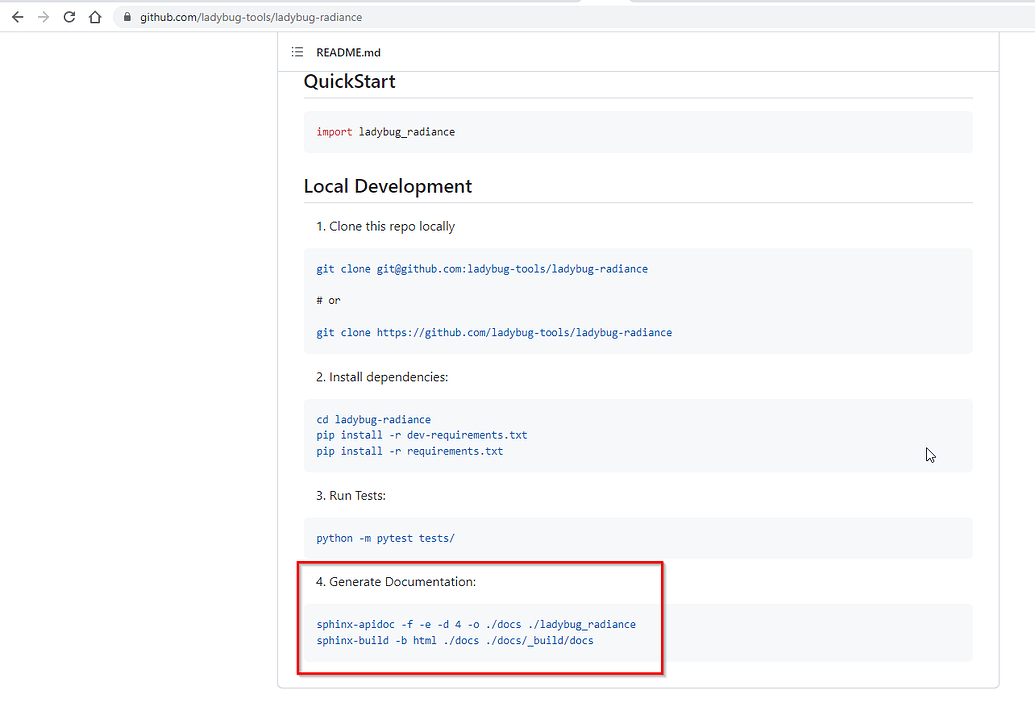
Task: Click the cd ladybug-radiance command
Action: click(373, 420)
